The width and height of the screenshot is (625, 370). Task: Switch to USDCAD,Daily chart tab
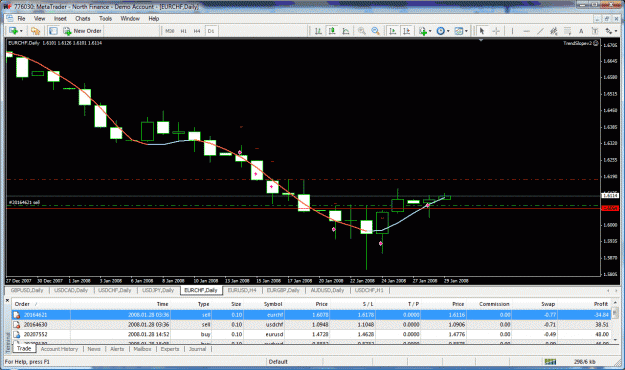(x=71, y=290)
